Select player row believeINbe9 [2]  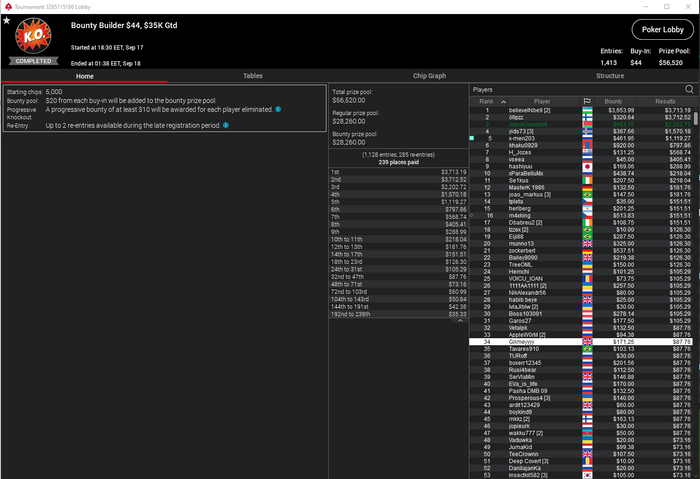pyautogui.click(x=581, y=110)
